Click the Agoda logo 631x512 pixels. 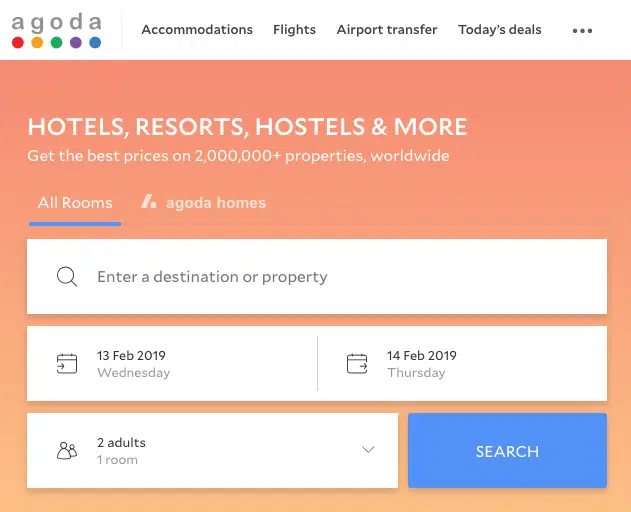(x=56, y=30)
